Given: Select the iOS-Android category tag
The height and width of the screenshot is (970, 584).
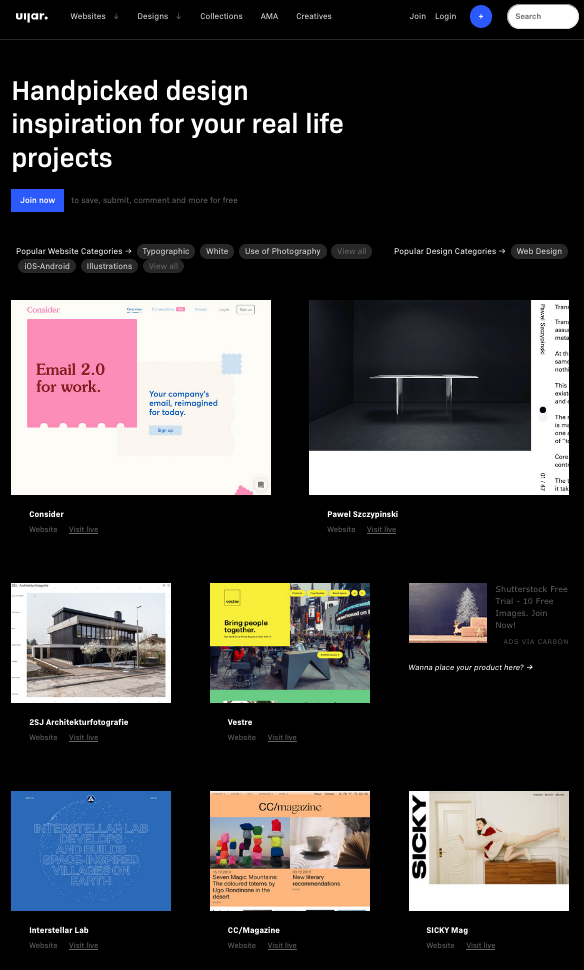Looking at the screenshot, I should click(x=47, y=266).
